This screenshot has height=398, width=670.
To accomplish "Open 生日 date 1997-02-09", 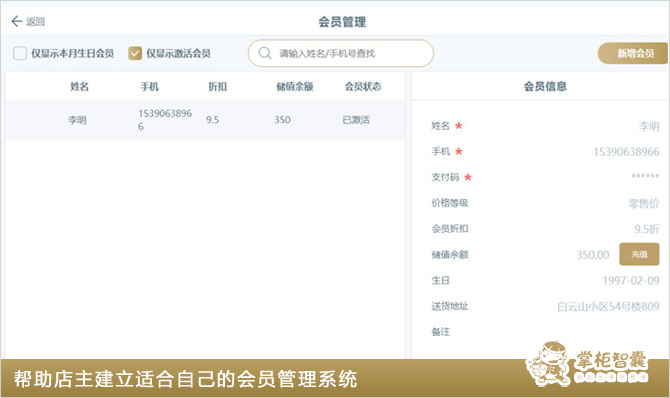I will pos(631,280).
